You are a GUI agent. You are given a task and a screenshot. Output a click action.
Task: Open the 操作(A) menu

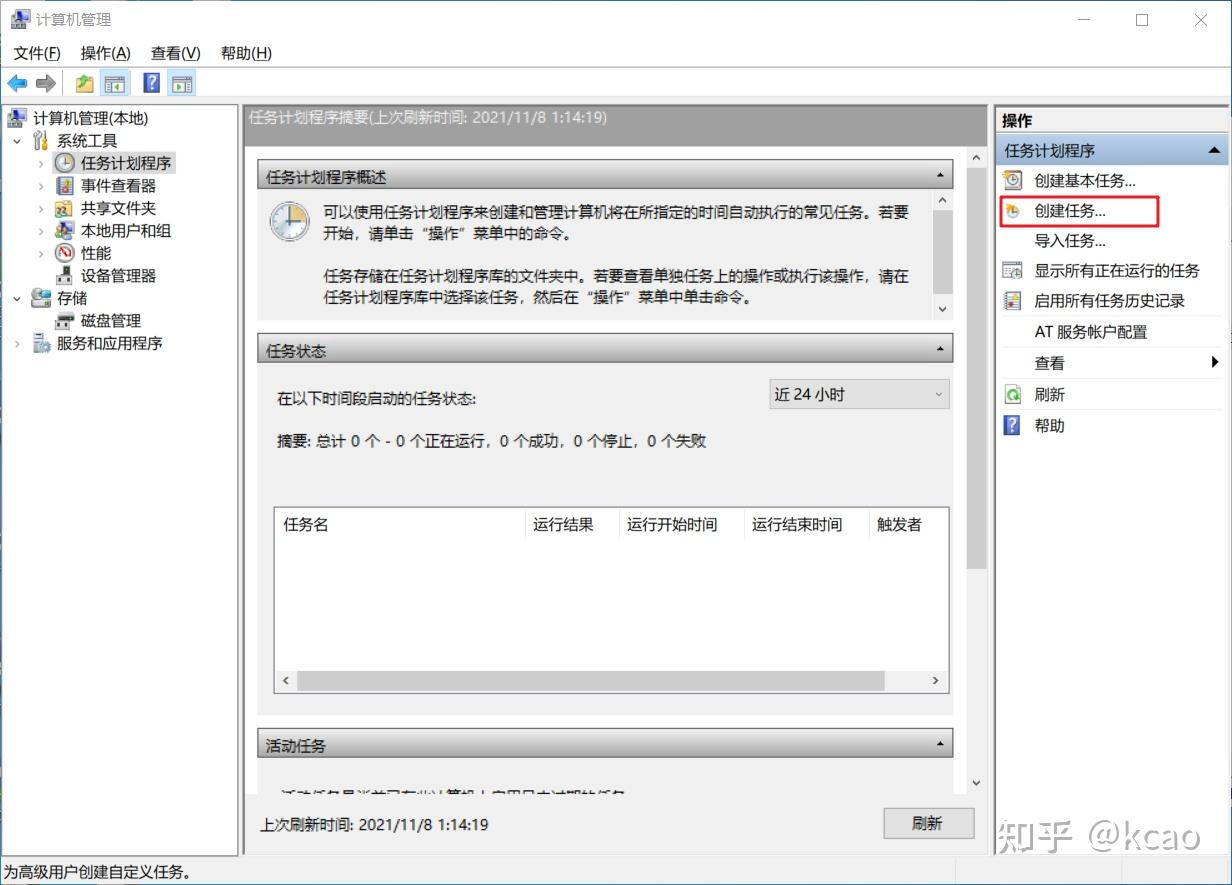[106, 53]
